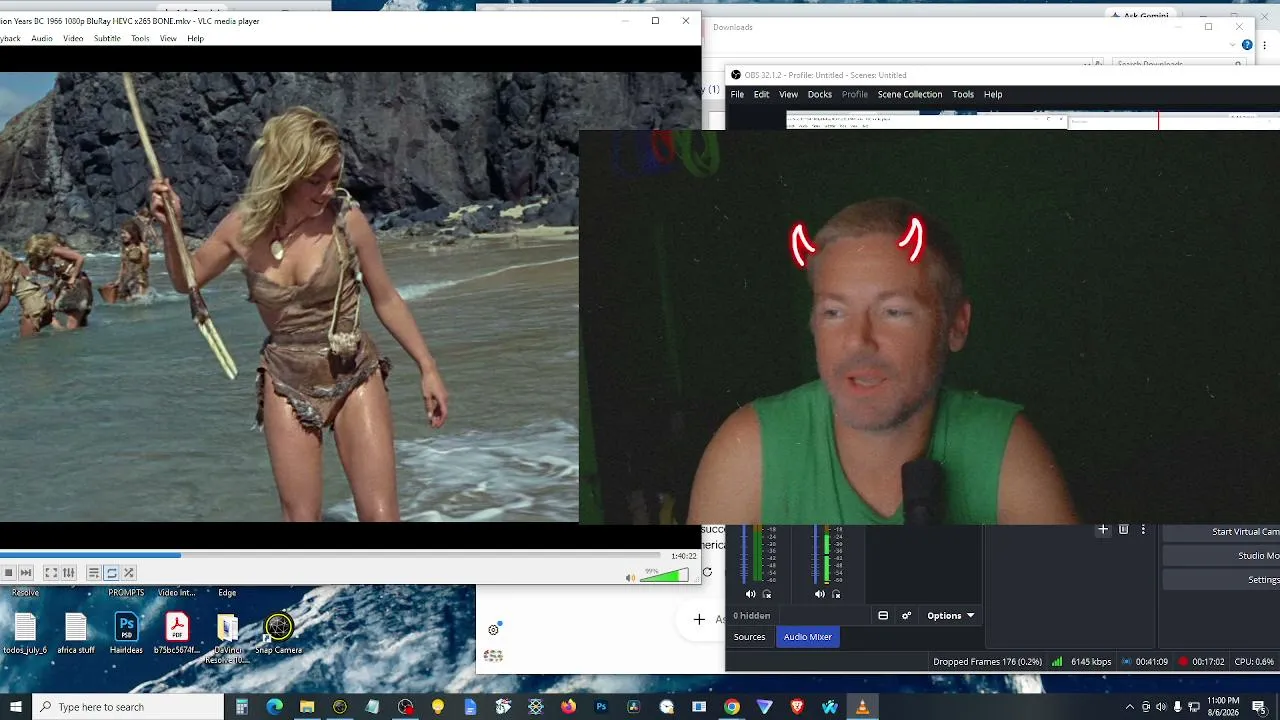Open HairIdeas PSD desktop file

point(126,634)
